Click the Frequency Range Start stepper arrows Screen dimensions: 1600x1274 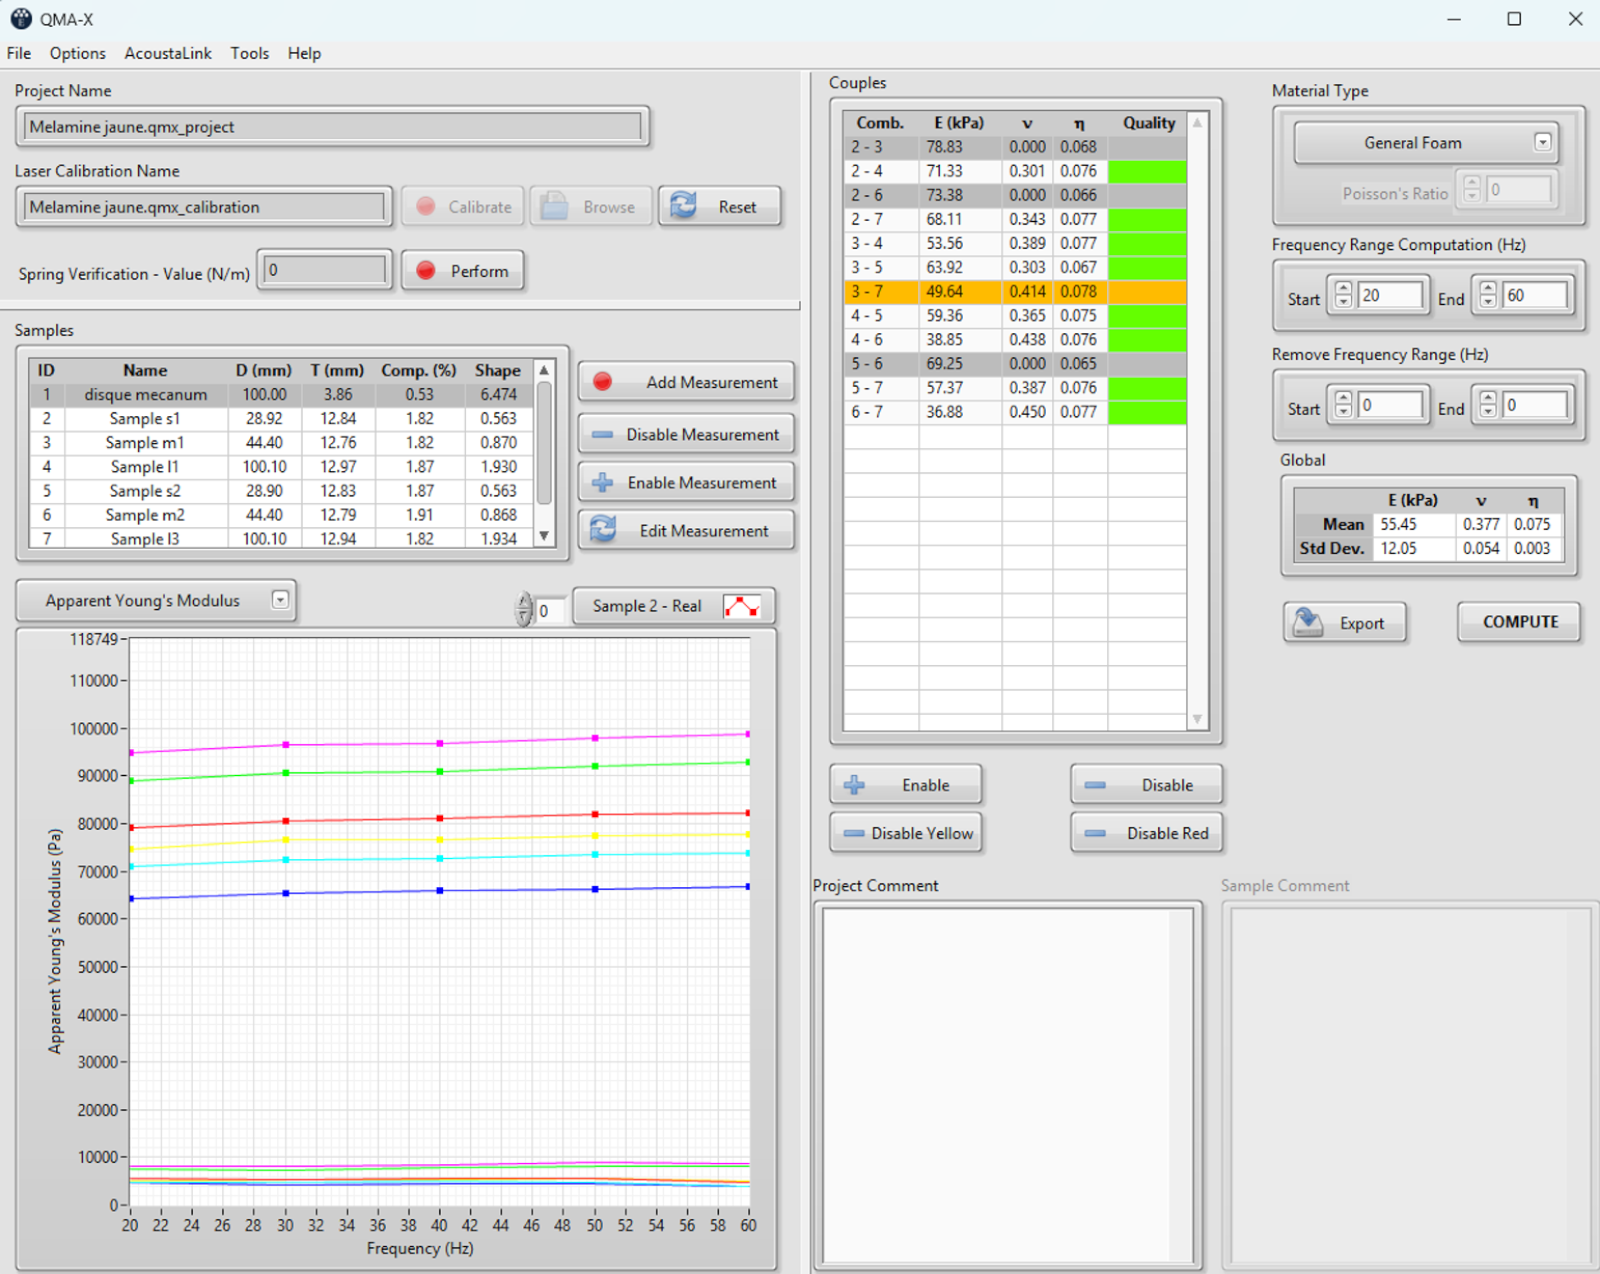point(1343,295)
